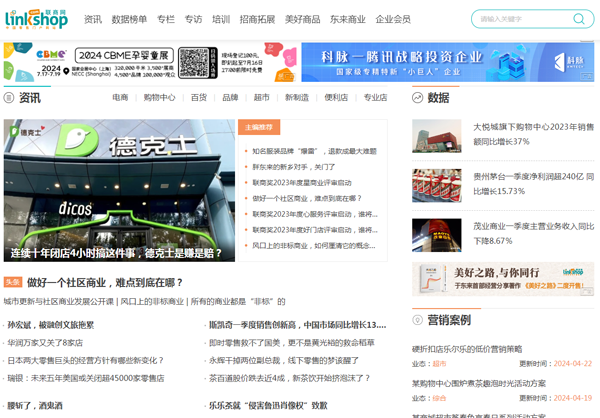The height and width of the screenshot is (418, 600).
Task: Click the search magnifier icon
Action: click(579, 19)
